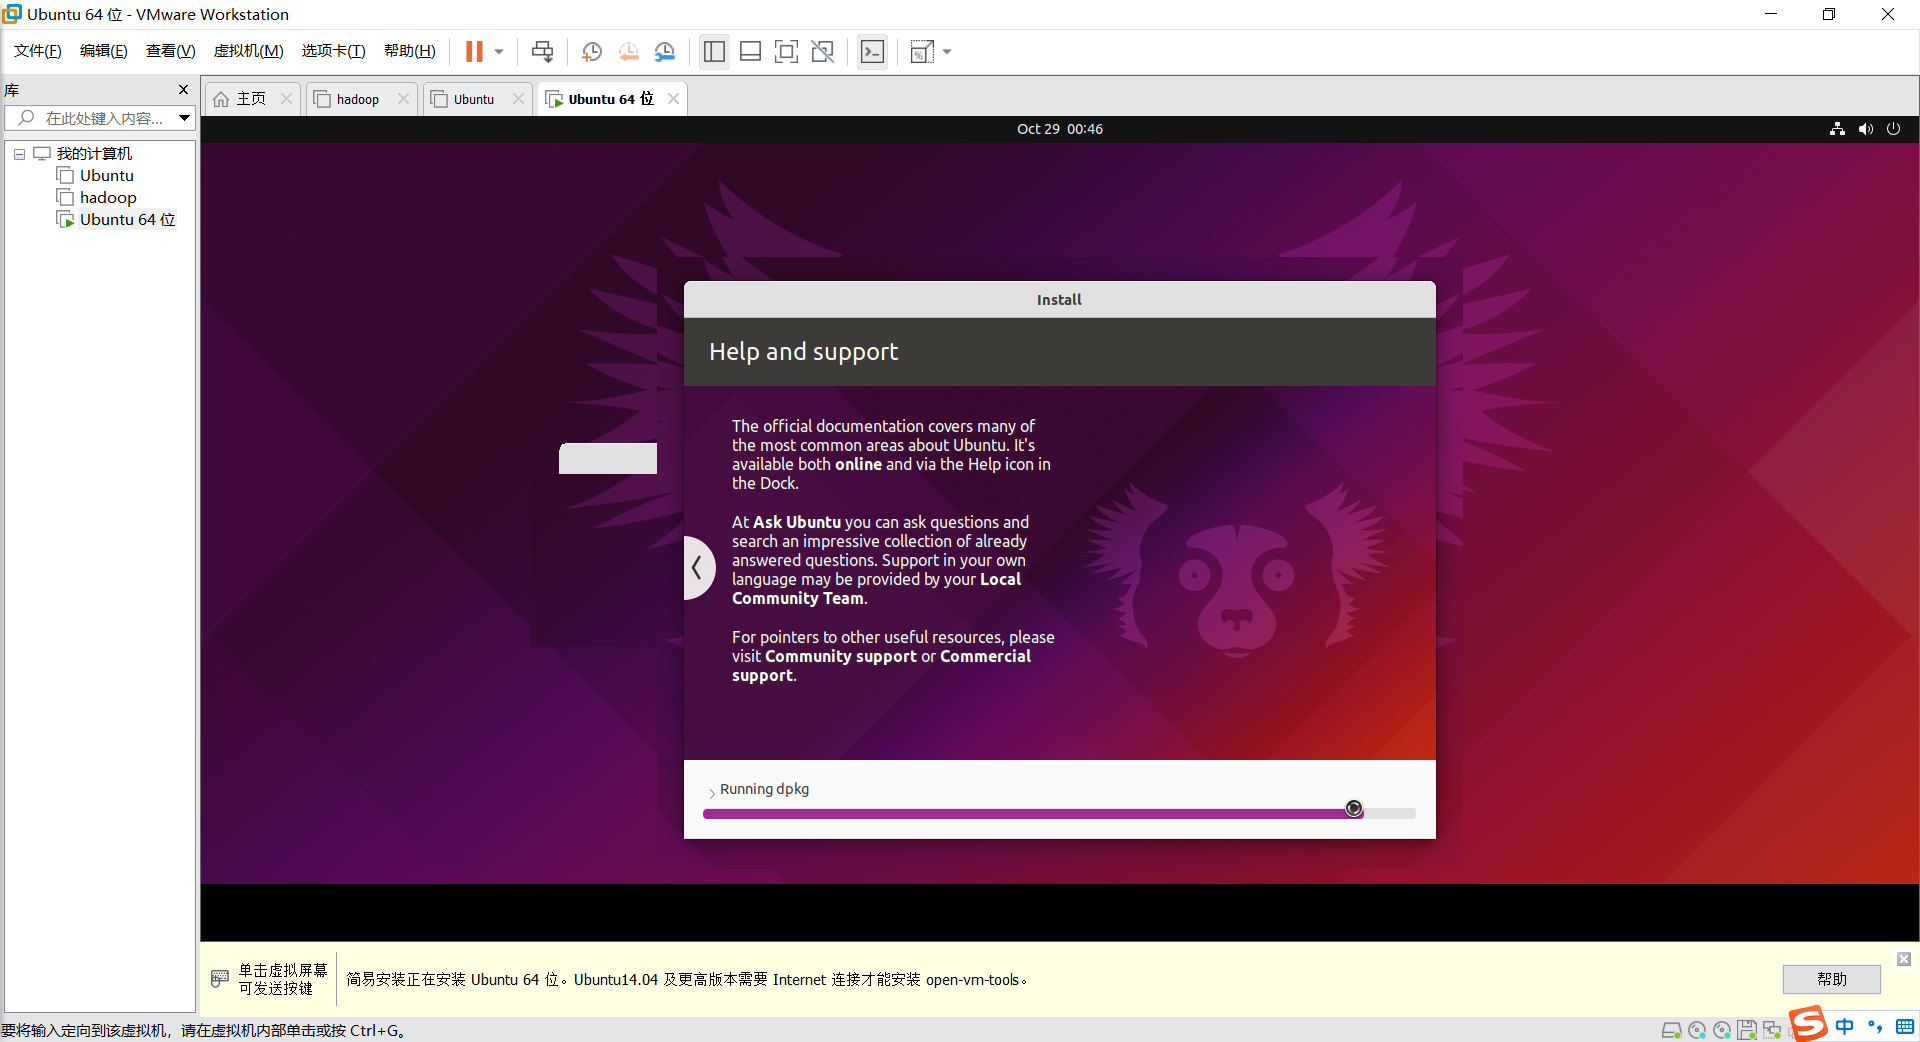The width and height of the screenshot is (1920, 1042).
Task: Pause the virtual machine with the orange pause icon
Action: [474, 51]
